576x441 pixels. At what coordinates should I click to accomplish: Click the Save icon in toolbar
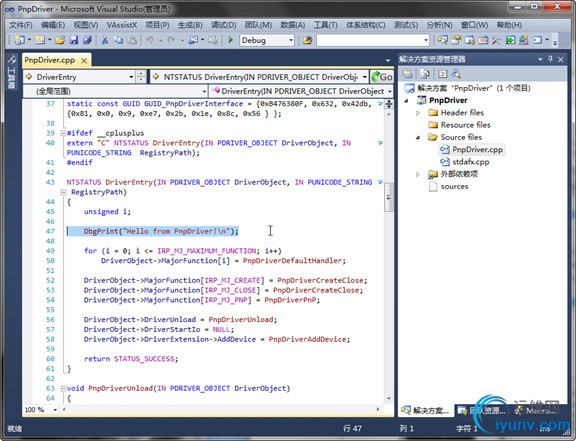click(x=74, y=40)
